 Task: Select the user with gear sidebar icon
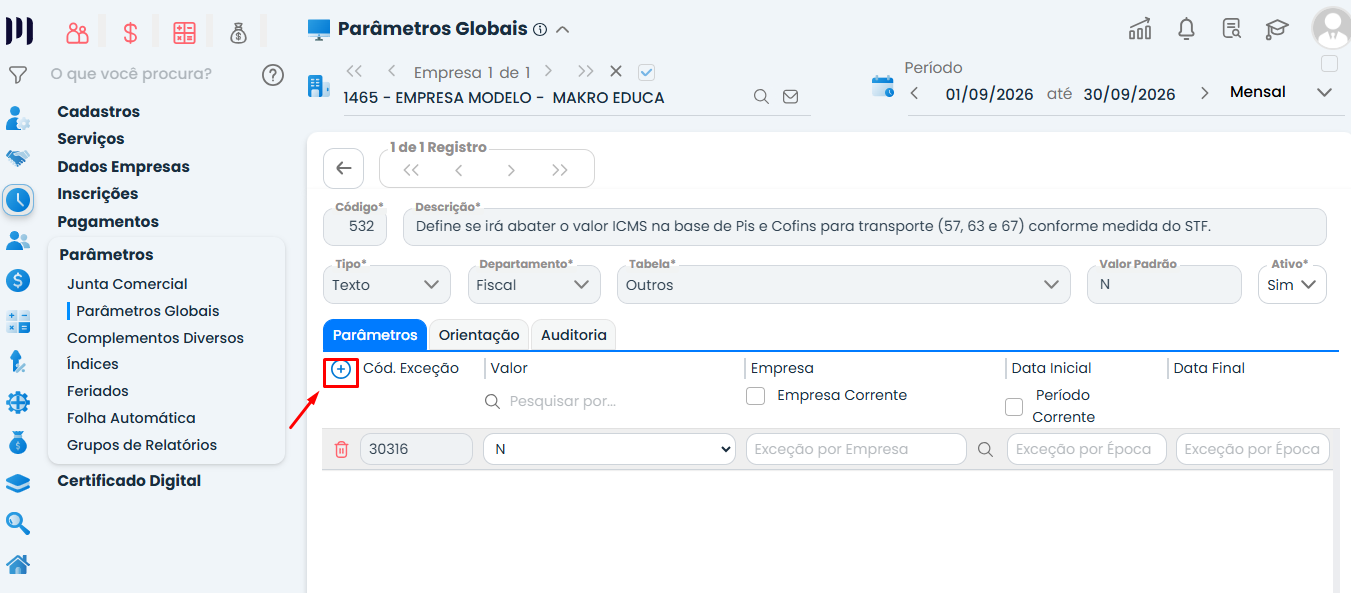pyautogui.click(x=18, y=118)
